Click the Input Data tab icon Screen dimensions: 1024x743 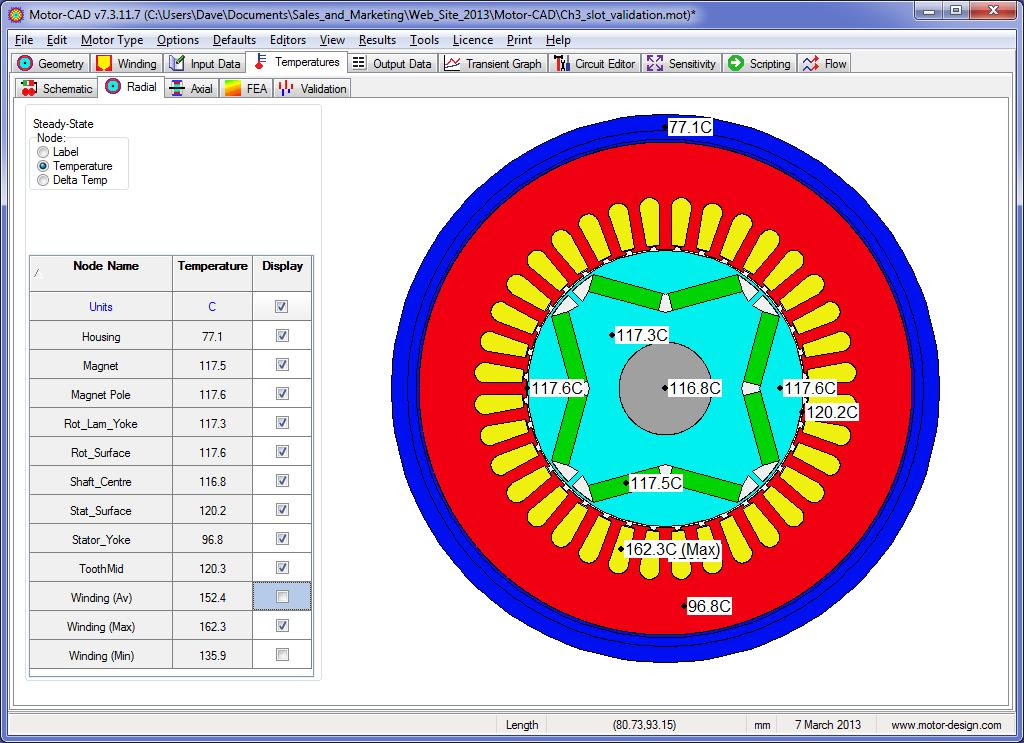176,63
